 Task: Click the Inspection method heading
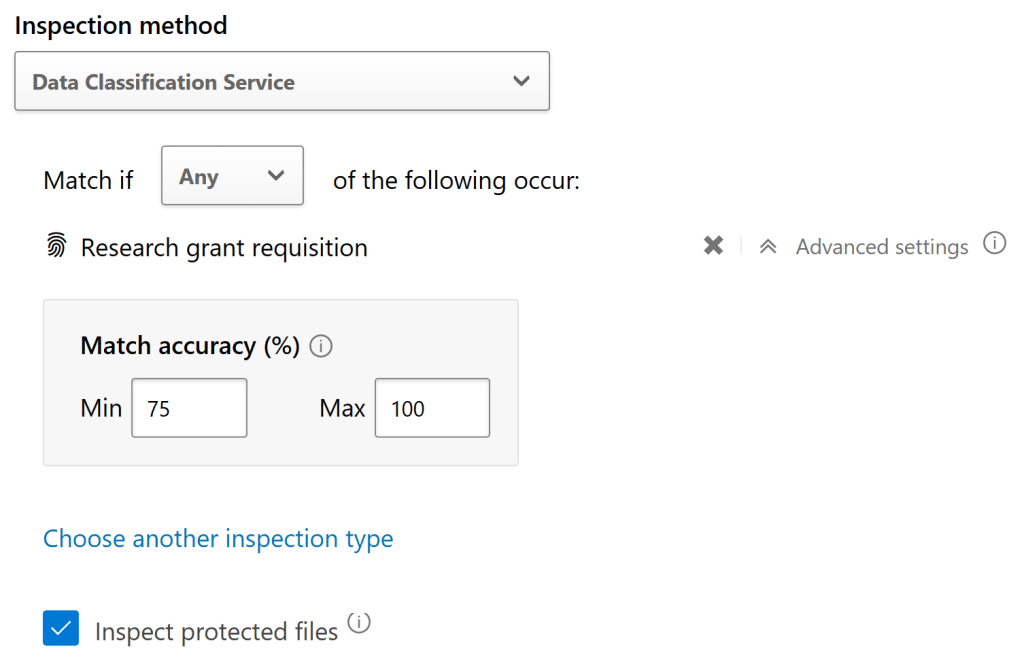(121, 25)
